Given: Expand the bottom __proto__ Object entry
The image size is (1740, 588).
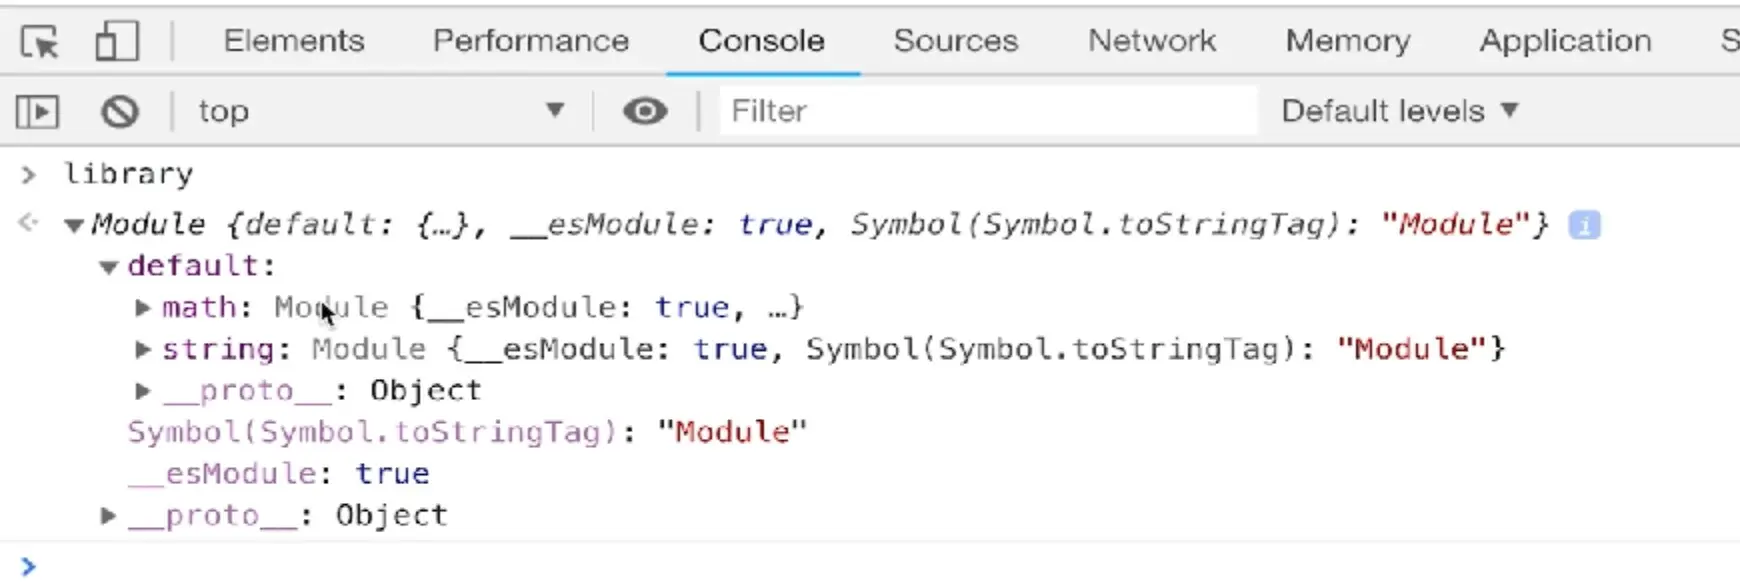Looking at the screenshot, I should pos(108,516).
